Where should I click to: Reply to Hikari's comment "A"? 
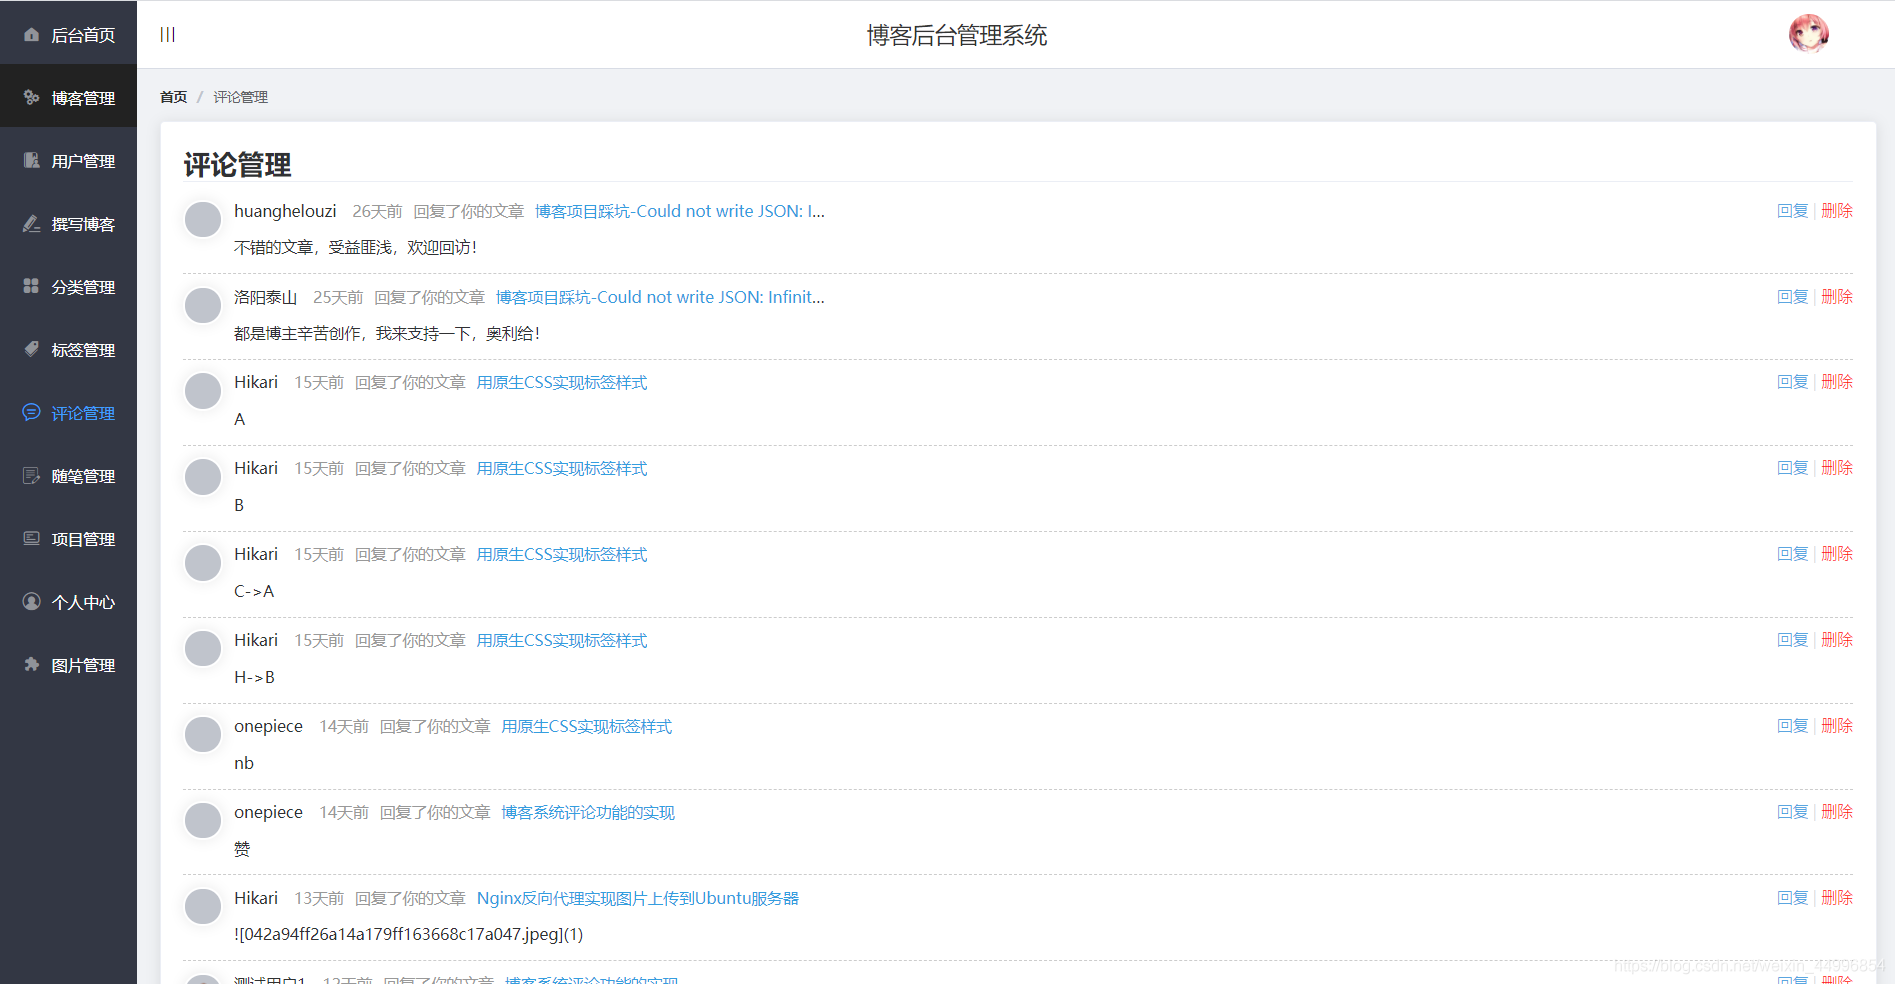pyautogui.click(x=1793, y=382)
